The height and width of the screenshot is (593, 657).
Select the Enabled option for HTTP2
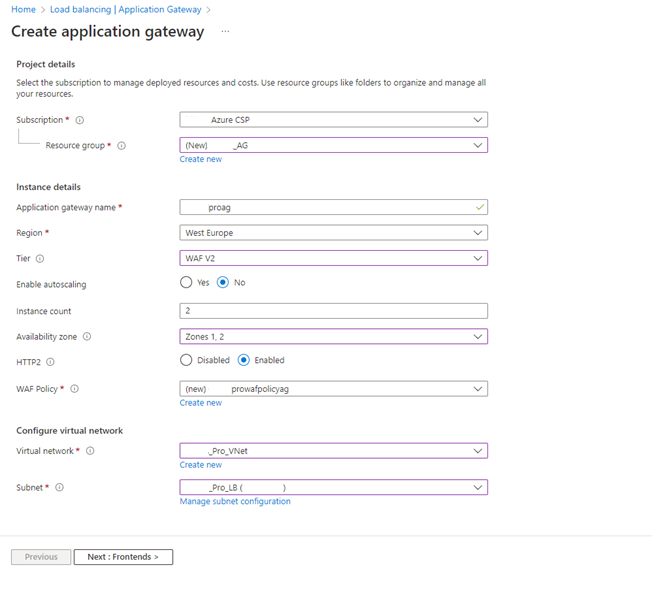(x=244, y=360)
